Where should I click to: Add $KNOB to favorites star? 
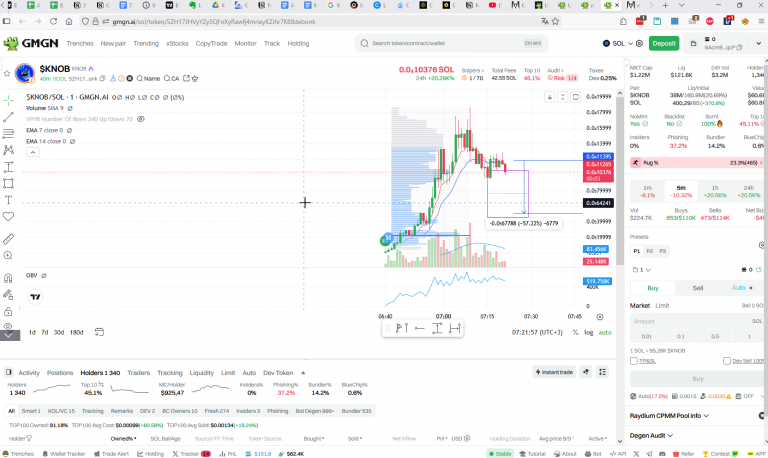(x=7, y=73)
